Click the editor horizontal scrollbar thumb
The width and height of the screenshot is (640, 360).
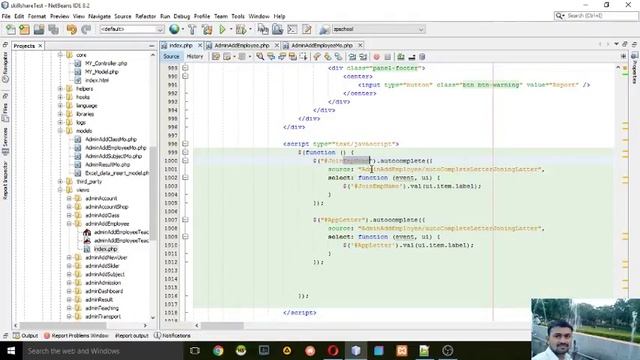222,325
